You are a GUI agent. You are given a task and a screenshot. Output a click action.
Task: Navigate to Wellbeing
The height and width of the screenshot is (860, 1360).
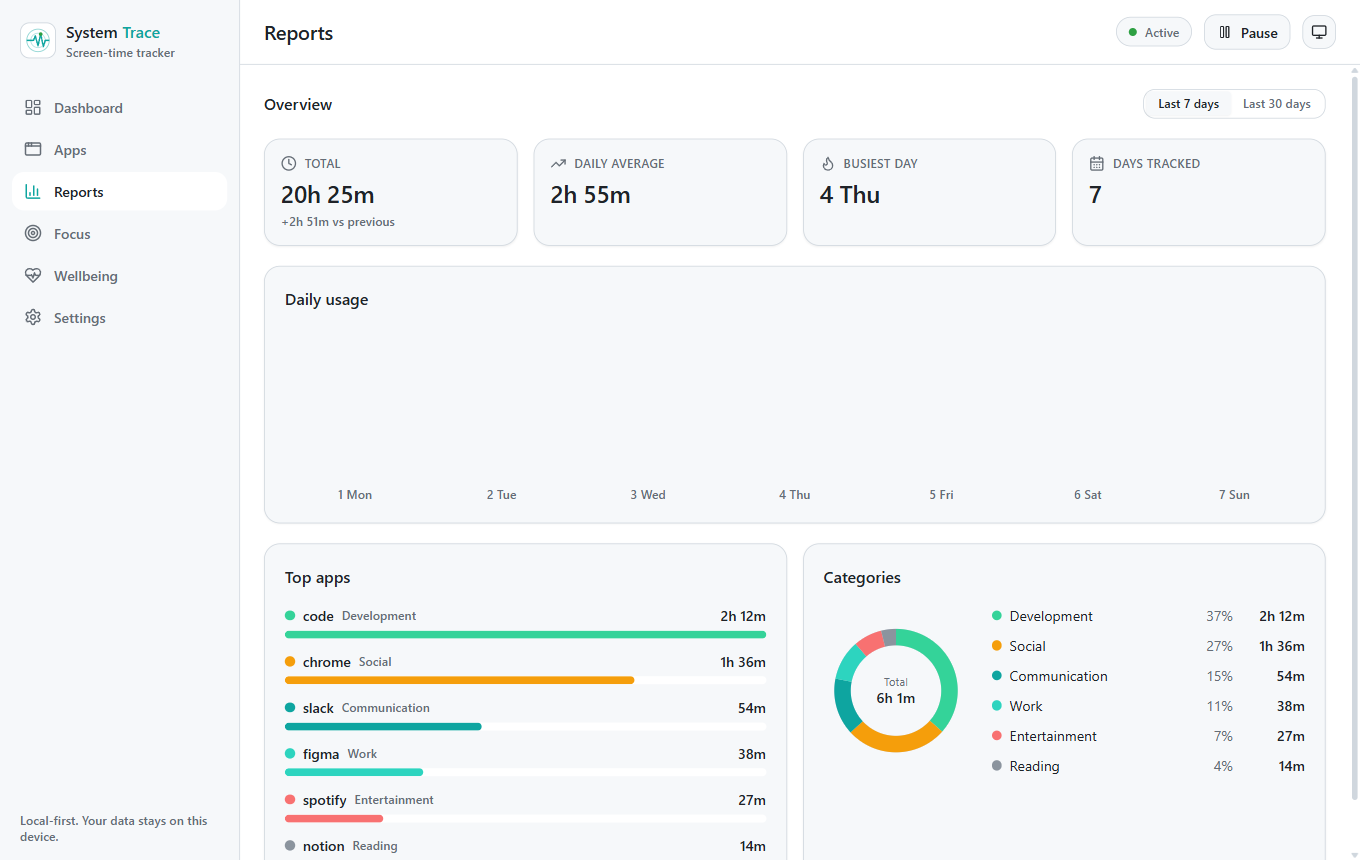[119, 276]
